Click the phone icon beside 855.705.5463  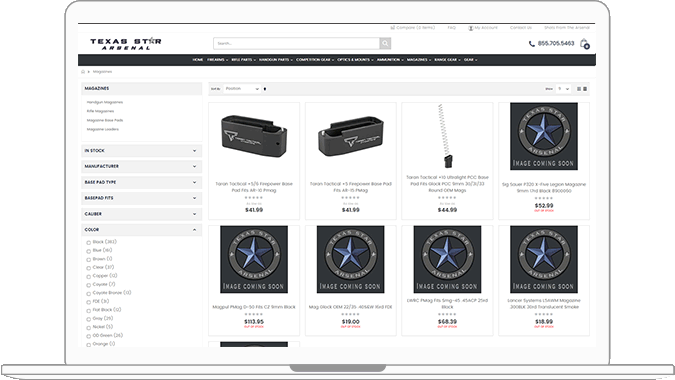pyautogui.click(x=532, y=44)
